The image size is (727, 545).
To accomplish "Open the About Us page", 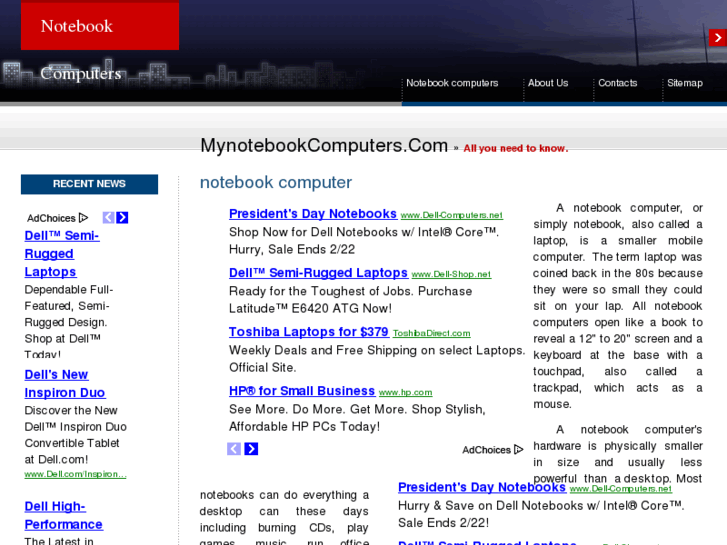I will click(x=548, y=83).
